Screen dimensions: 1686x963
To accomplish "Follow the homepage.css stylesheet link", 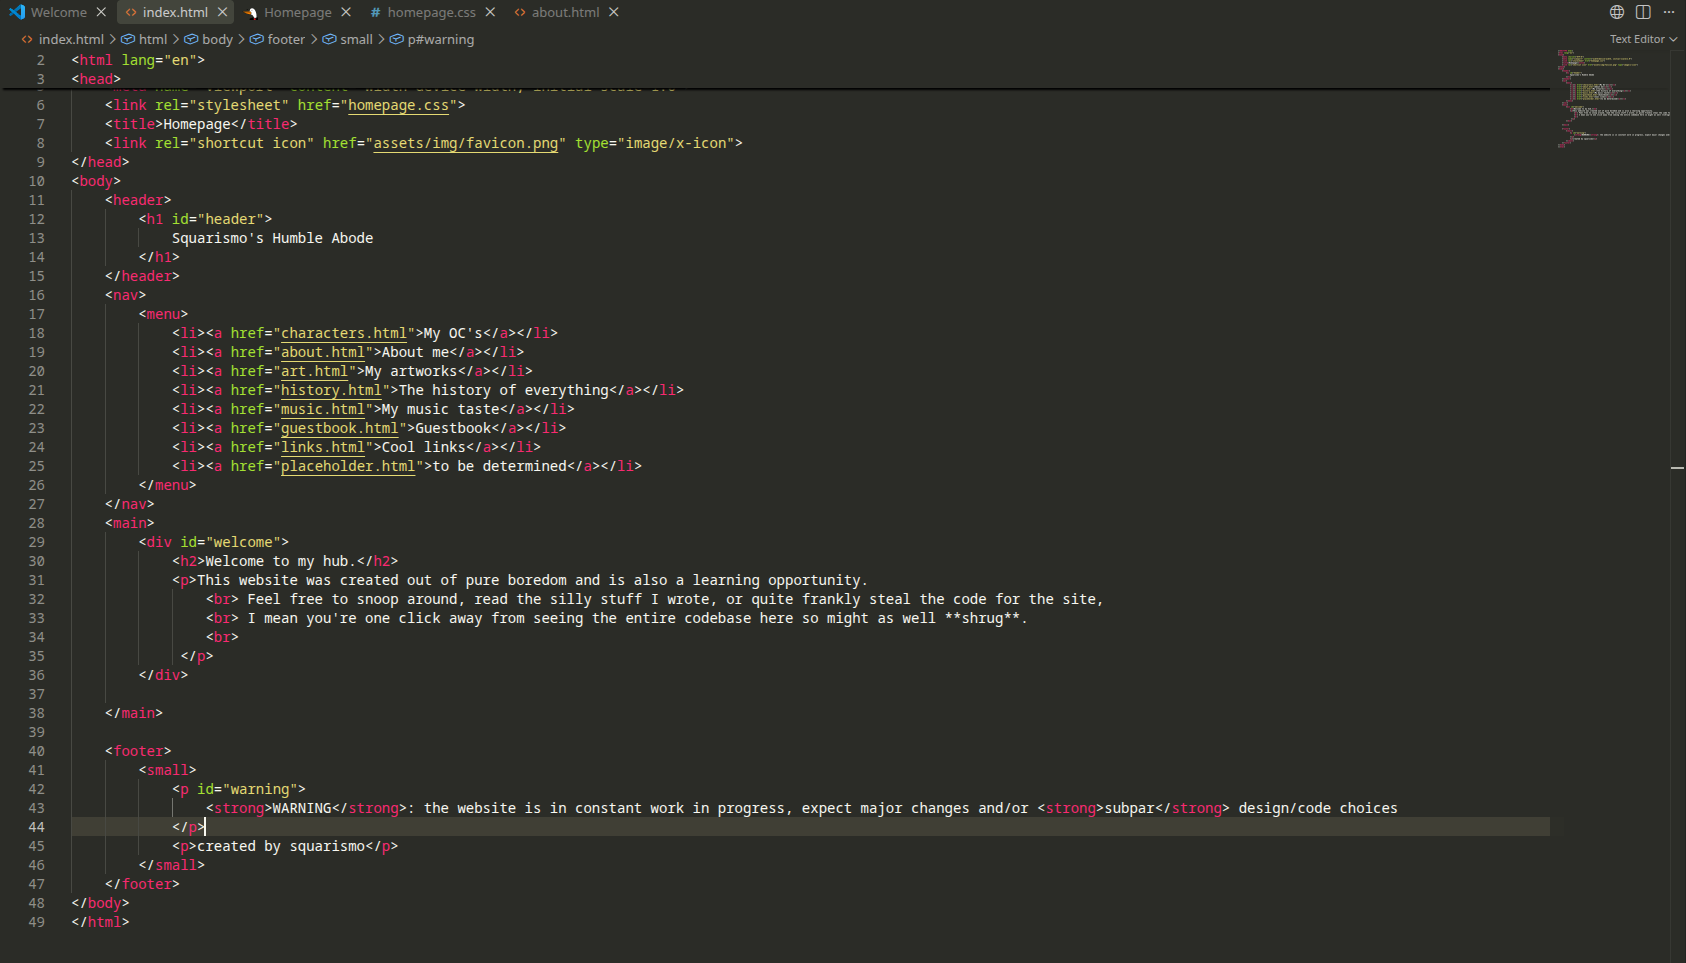I will pos(398,105).
